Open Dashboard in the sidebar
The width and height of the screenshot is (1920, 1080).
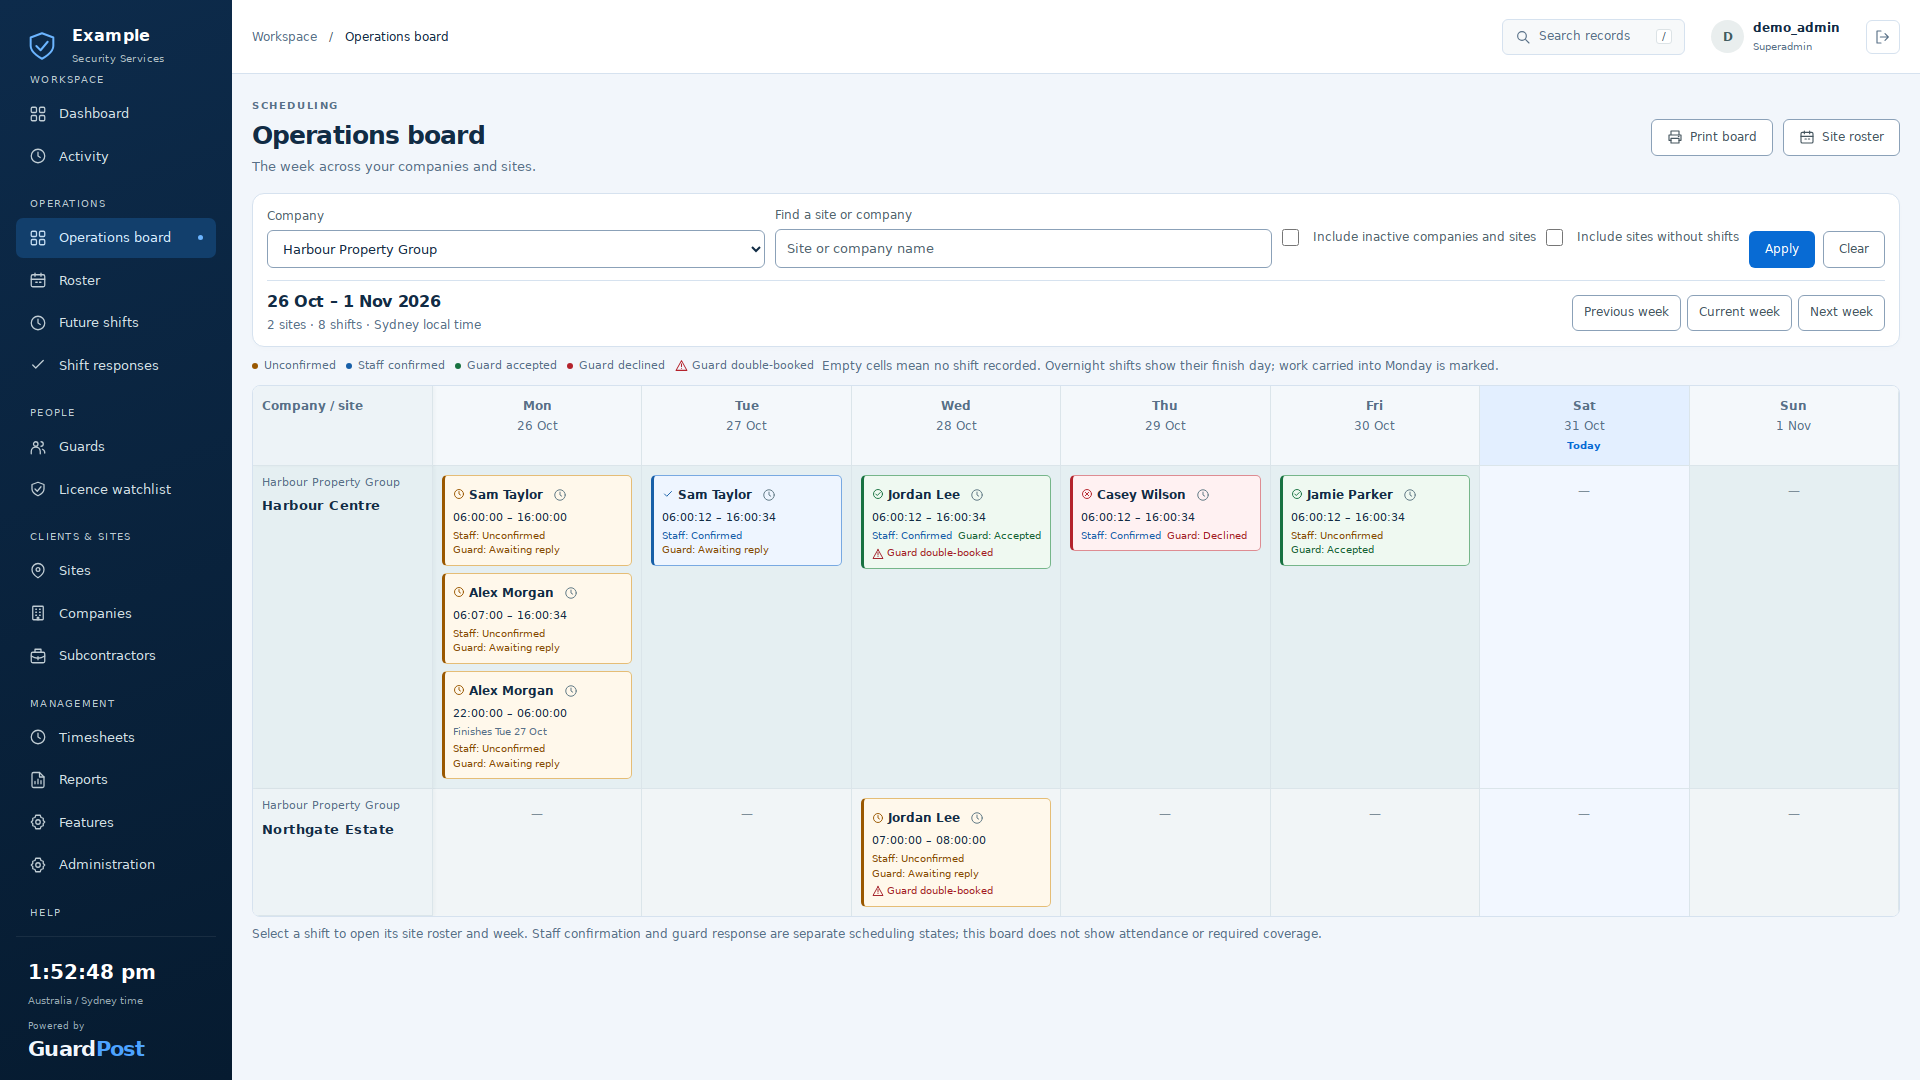tap(116, 114)
